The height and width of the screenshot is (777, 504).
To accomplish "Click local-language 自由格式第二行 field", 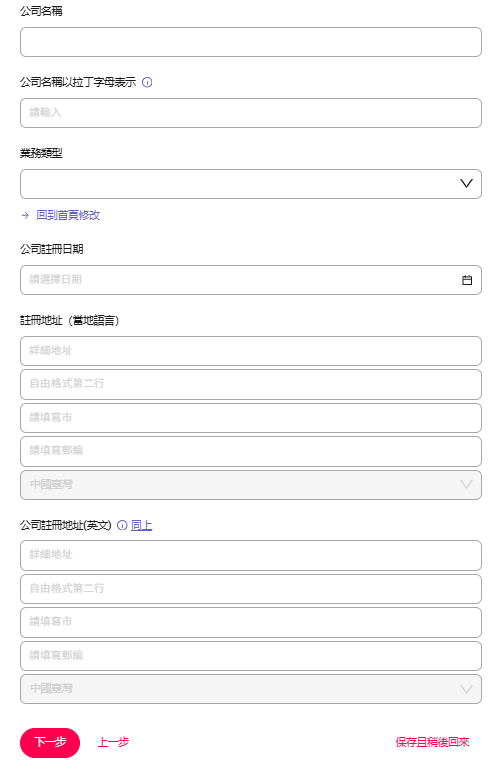I will tap(251, 384).
